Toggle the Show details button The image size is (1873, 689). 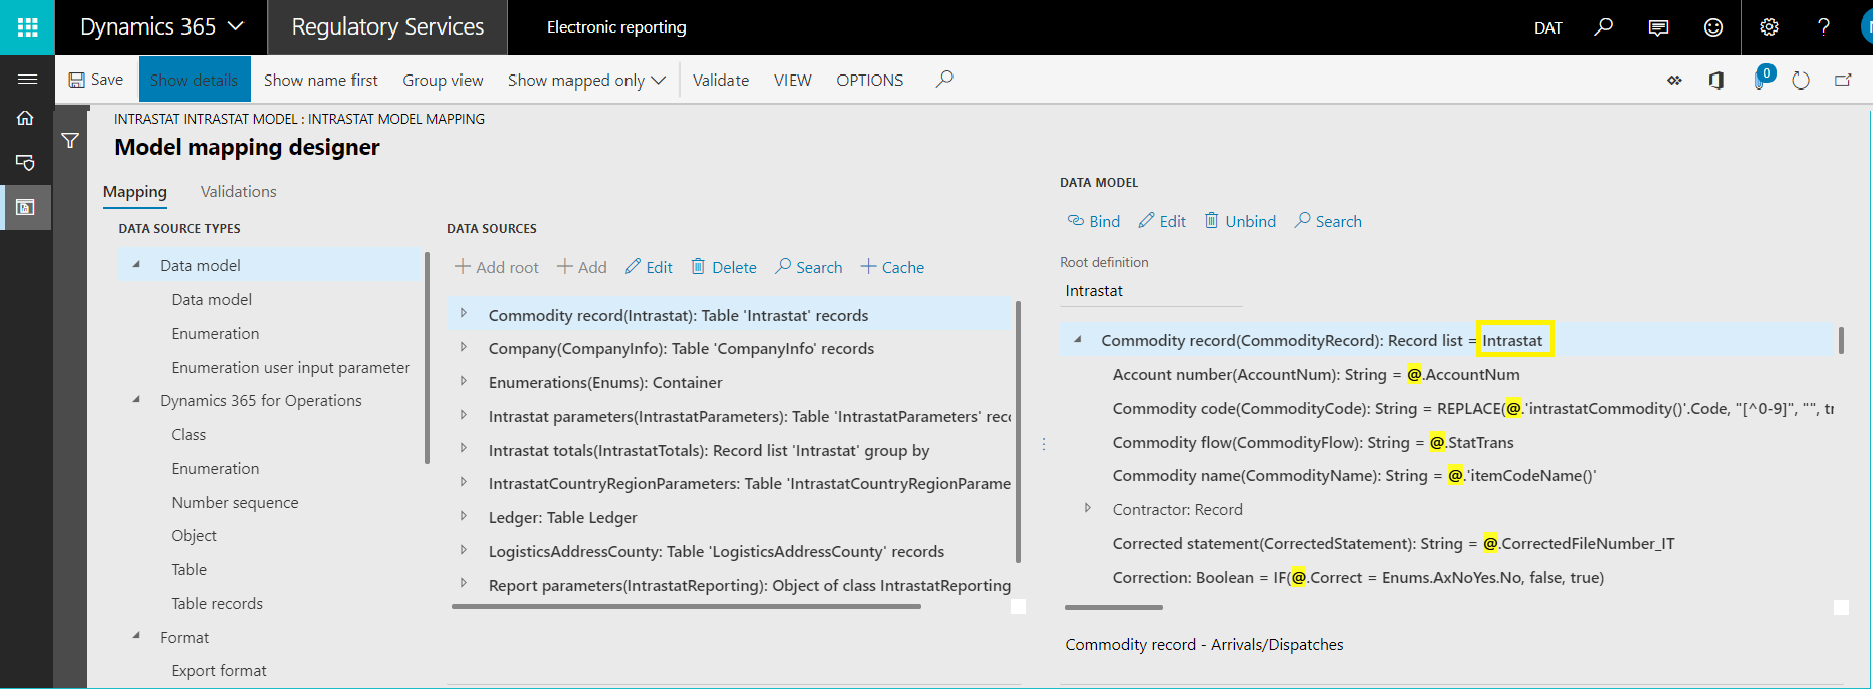(x=194, y=80)
